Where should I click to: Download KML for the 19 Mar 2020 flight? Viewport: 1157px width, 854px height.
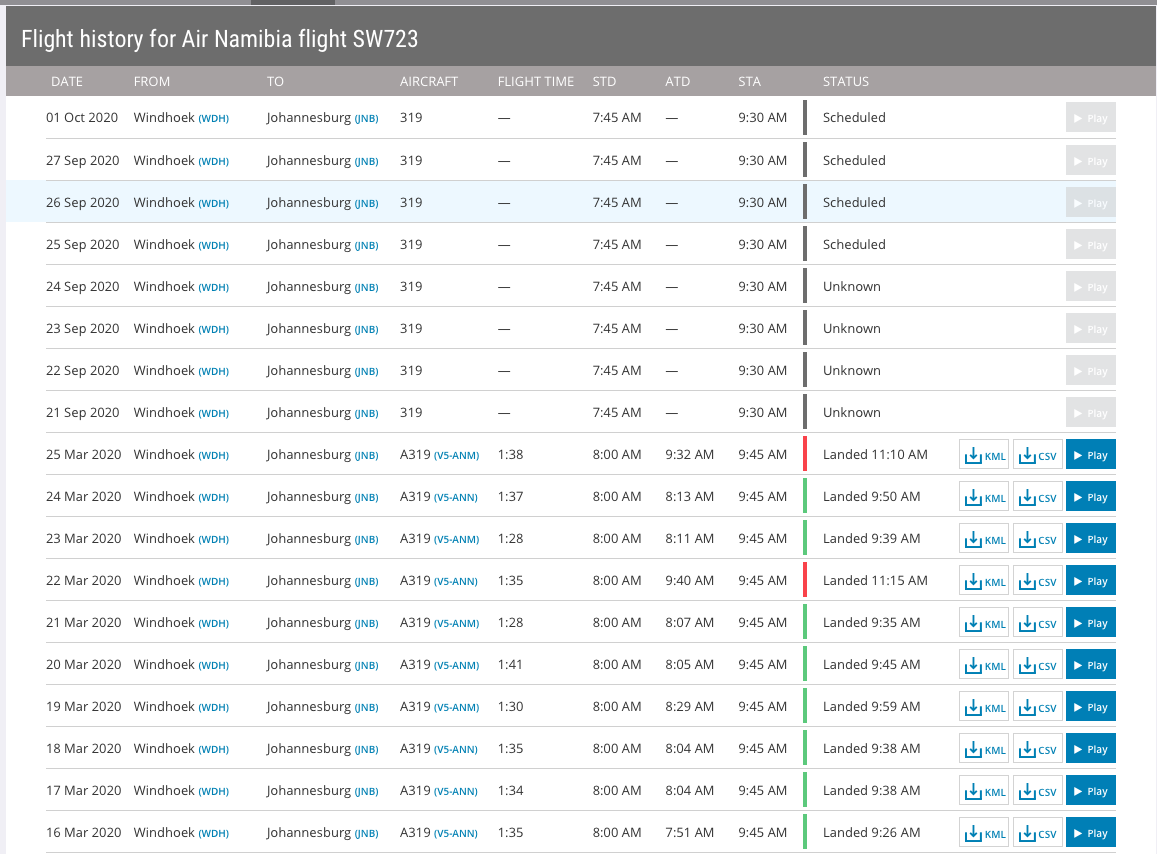[984, 707]
